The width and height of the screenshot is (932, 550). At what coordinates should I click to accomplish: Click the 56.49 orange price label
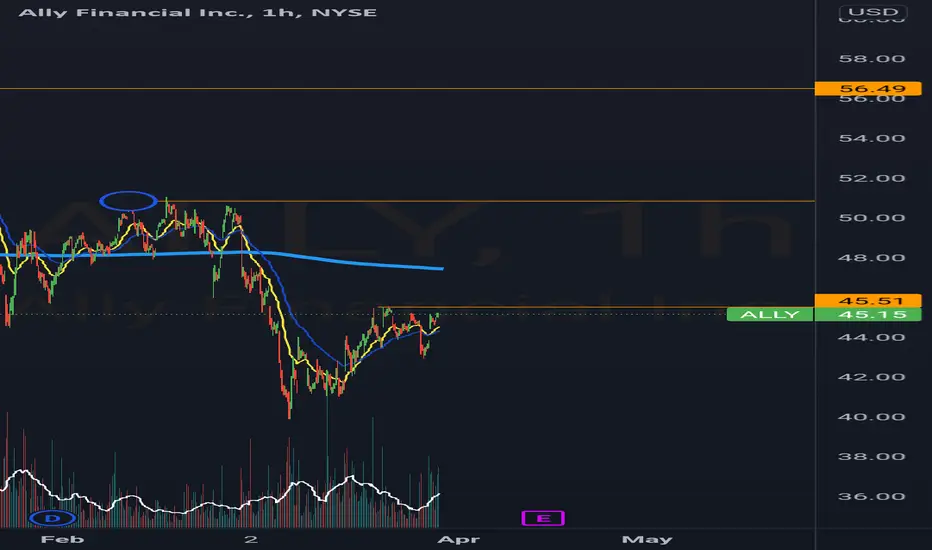click(x=868, y=89)
